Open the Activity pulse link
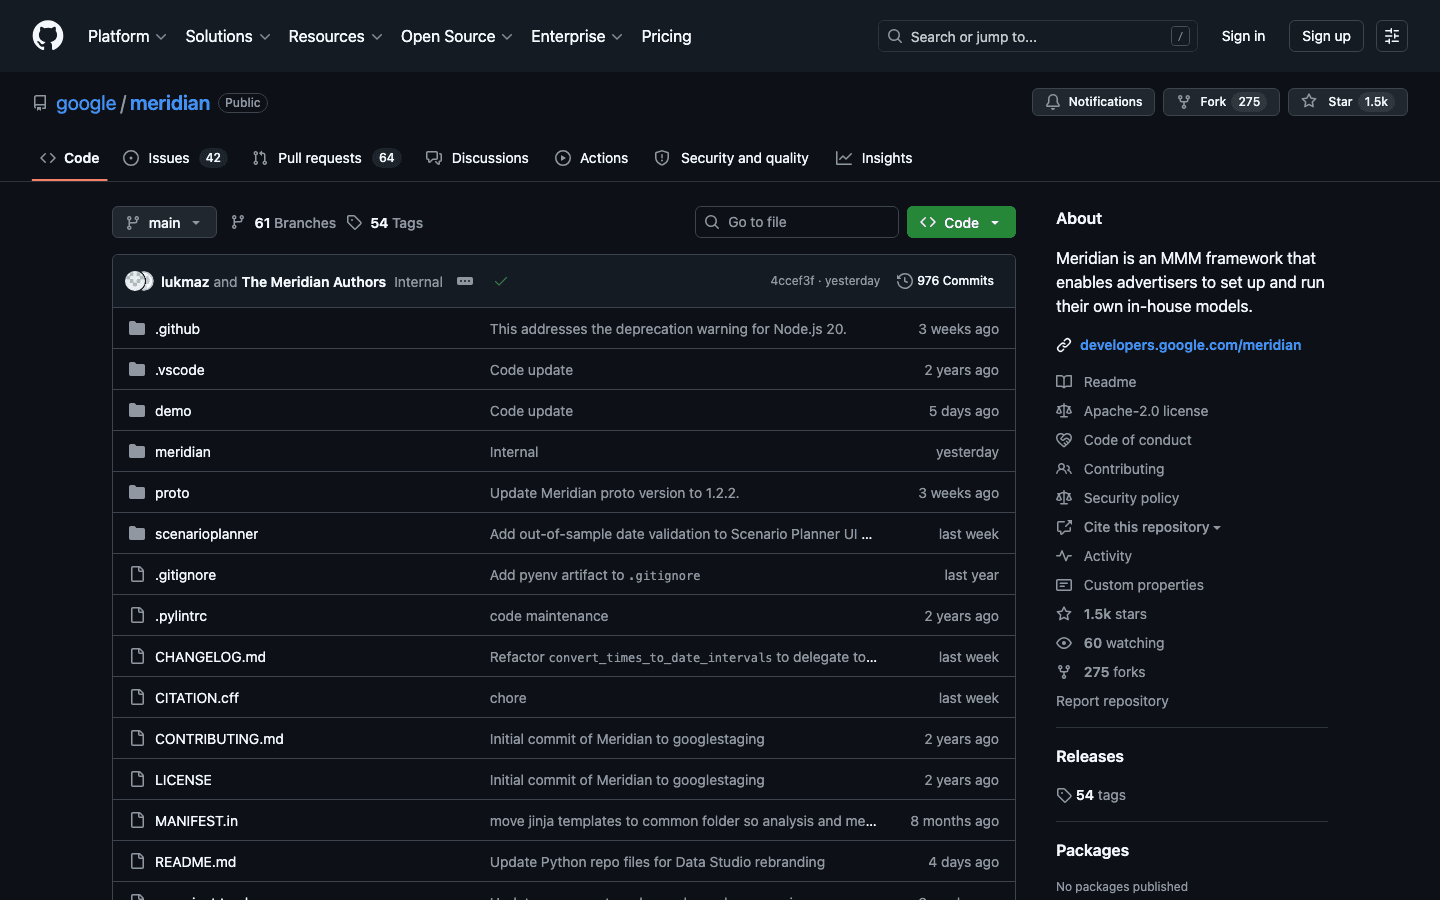 pos(1094,556)
